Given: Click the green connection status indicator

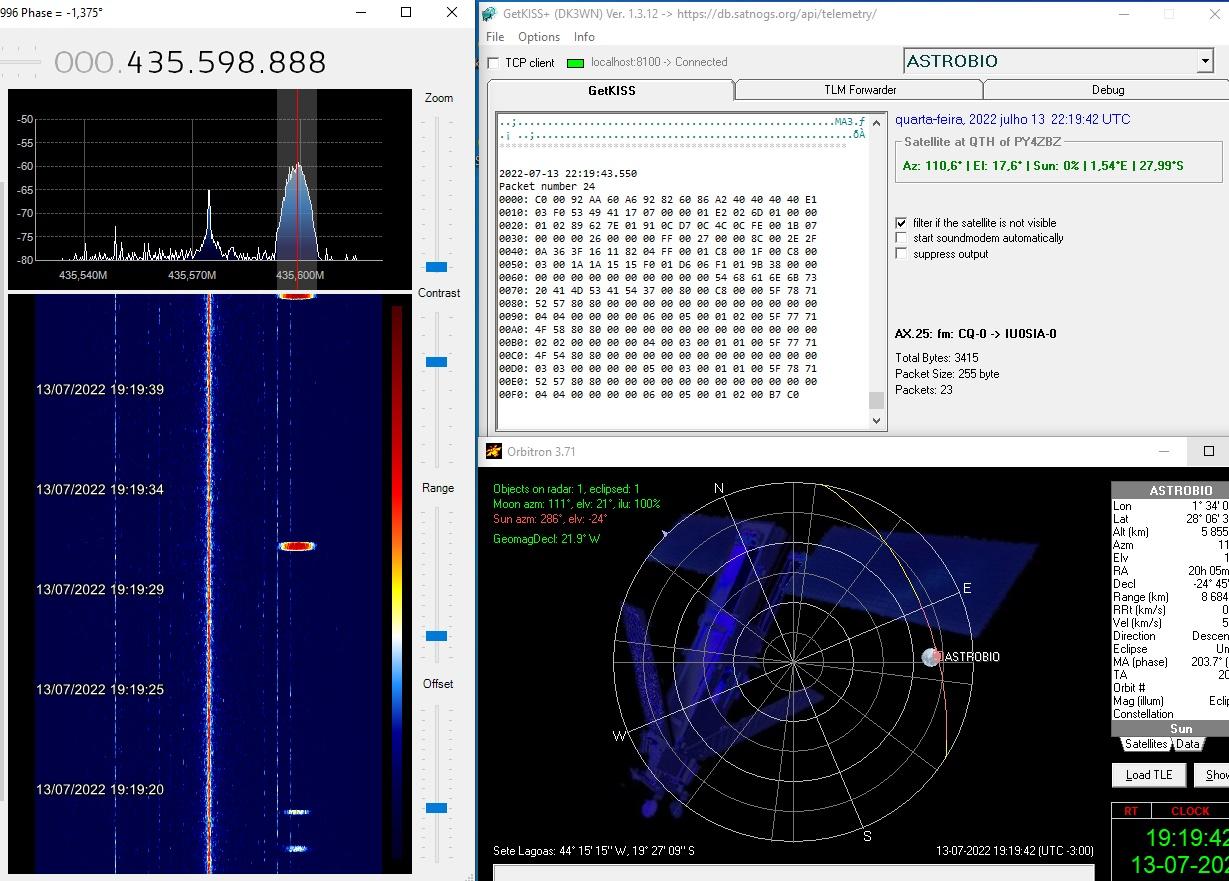Looking at the screenshot, I should tap(575, 63).
